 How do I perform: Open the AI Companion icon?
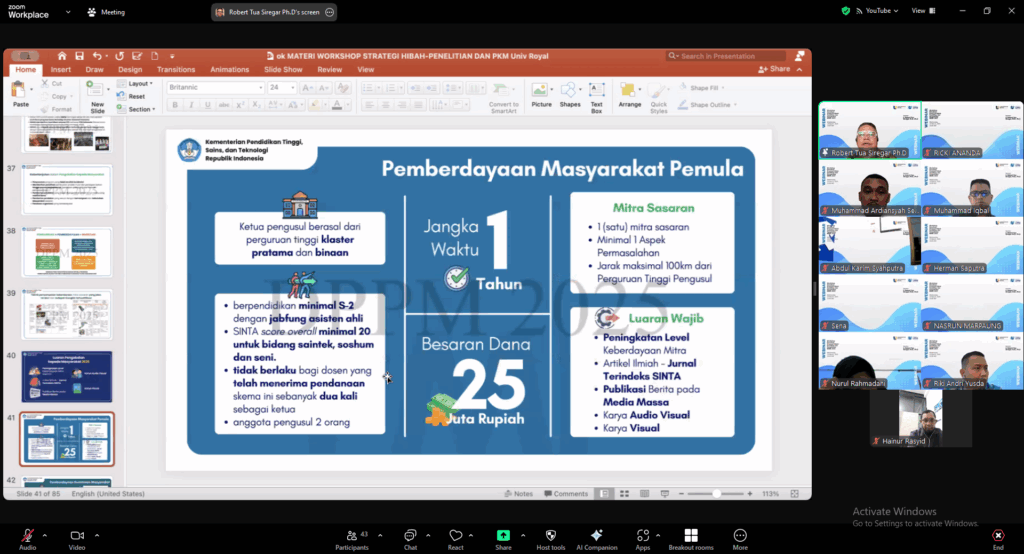[x=597, y=536]
